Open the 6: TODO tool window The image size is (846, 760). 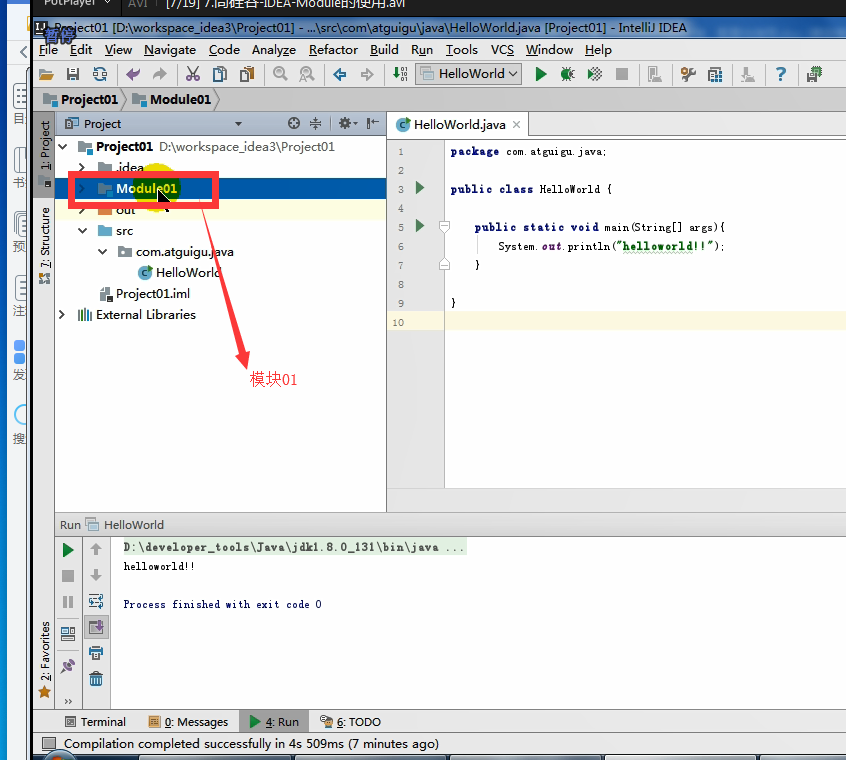pos(351,722)
